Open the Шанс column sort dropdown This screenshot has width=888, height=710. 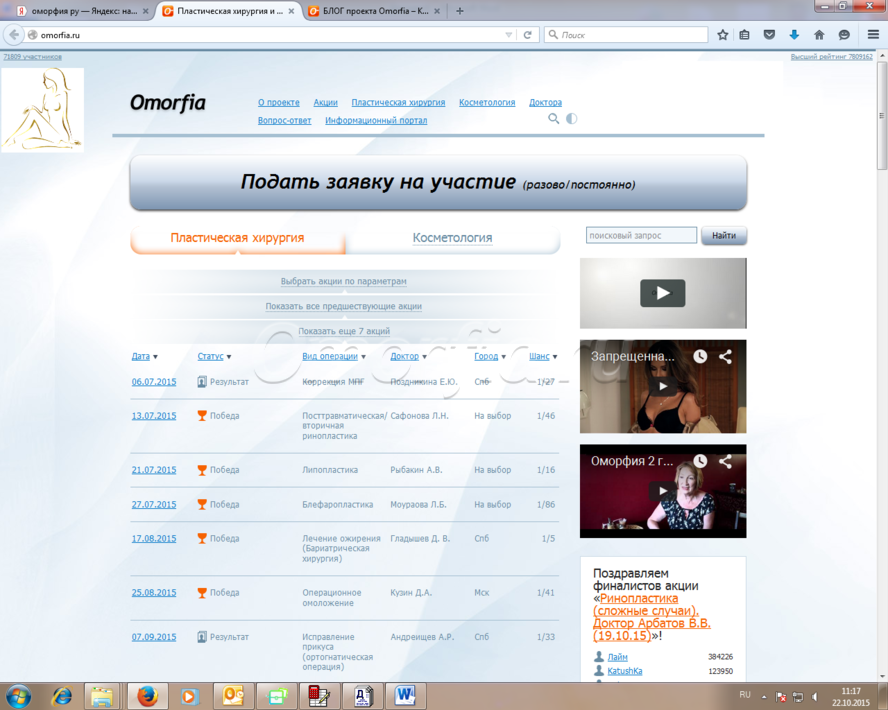555,357
